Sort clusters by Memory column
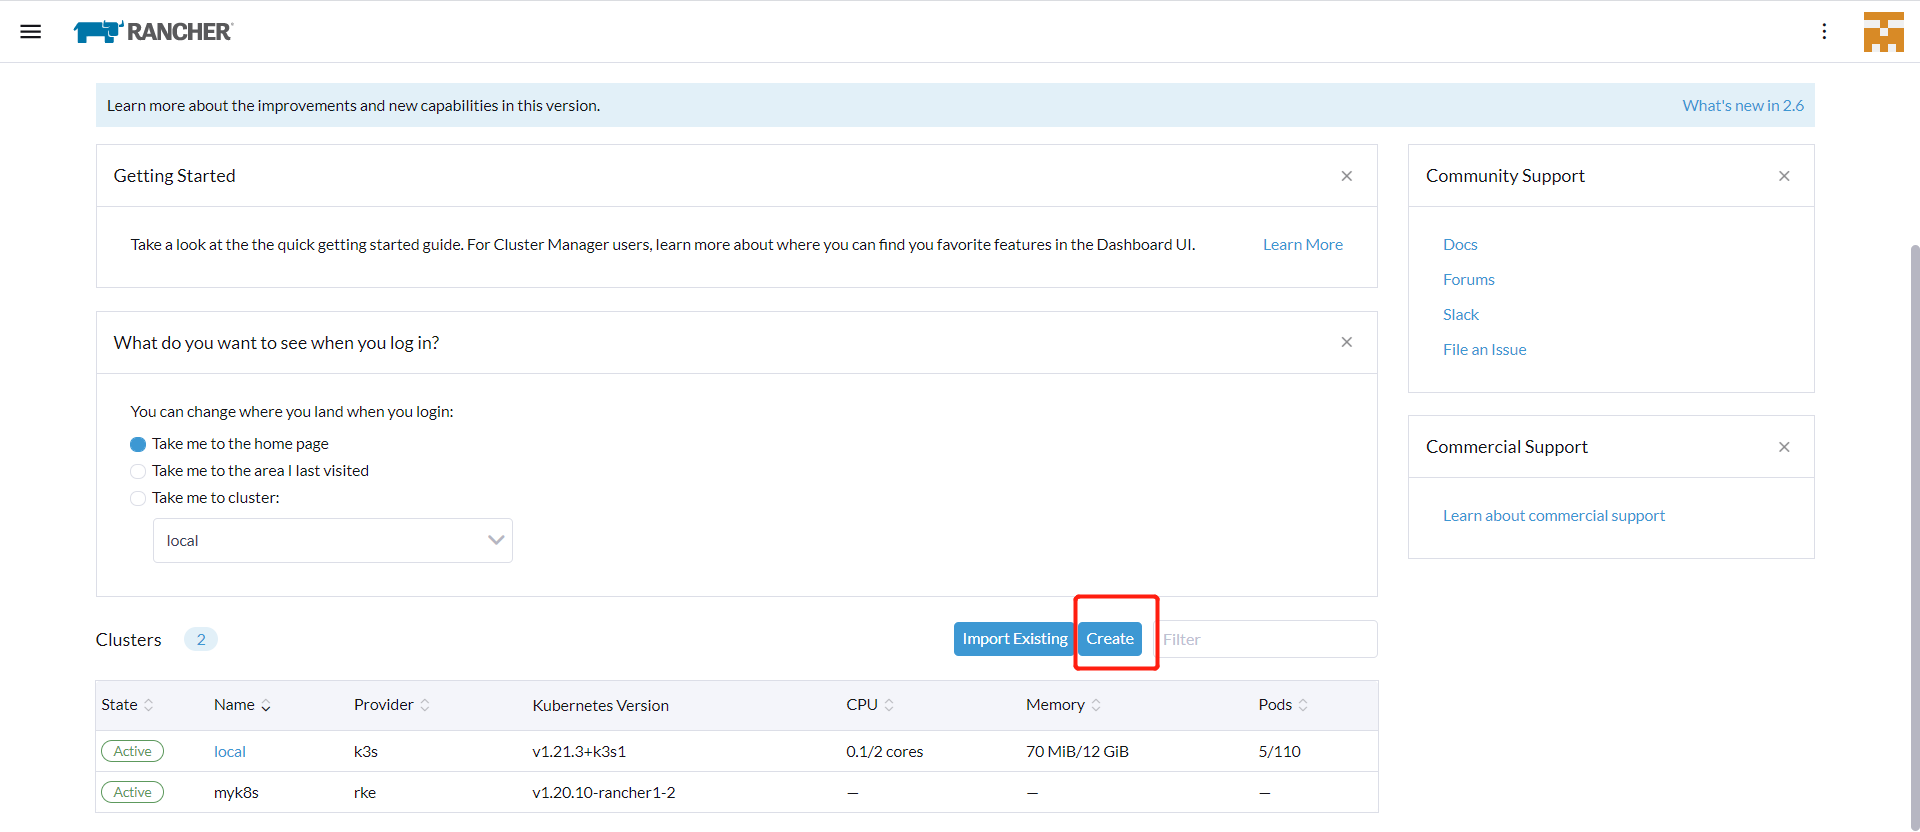 (1062, 705)
